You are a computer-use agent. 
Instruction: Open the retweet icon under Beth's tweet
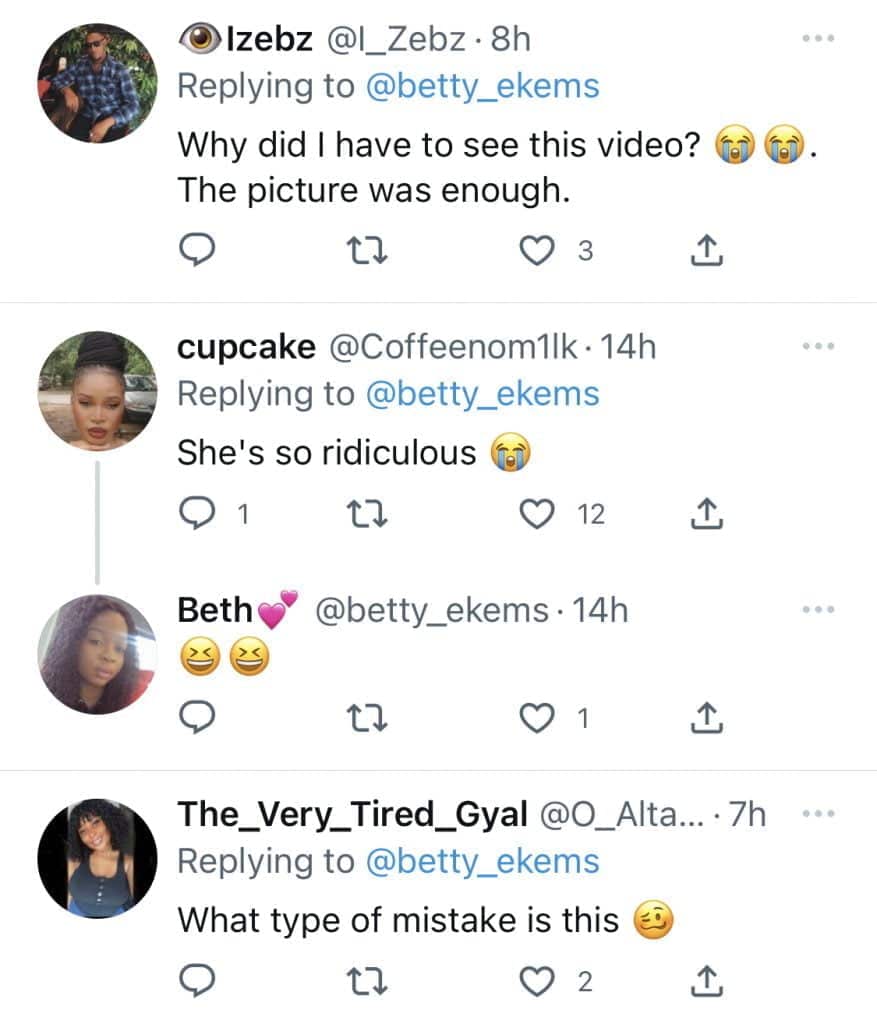[x=369, y=718]
